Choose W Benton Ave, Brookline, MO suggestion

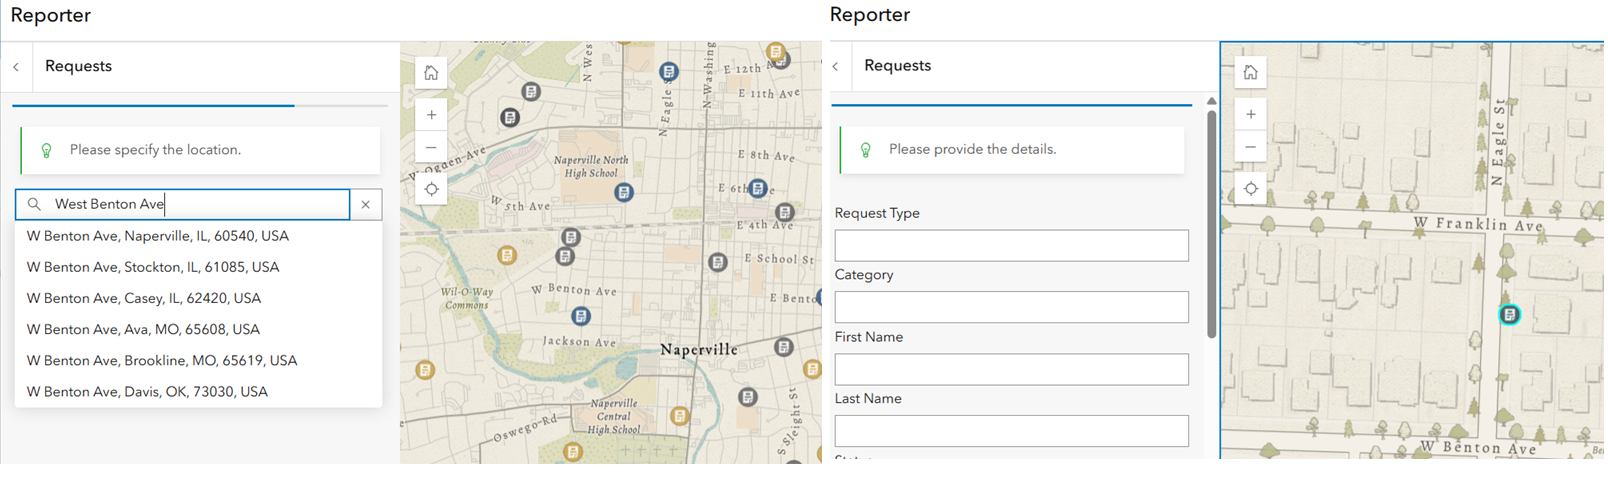[198, 360]
